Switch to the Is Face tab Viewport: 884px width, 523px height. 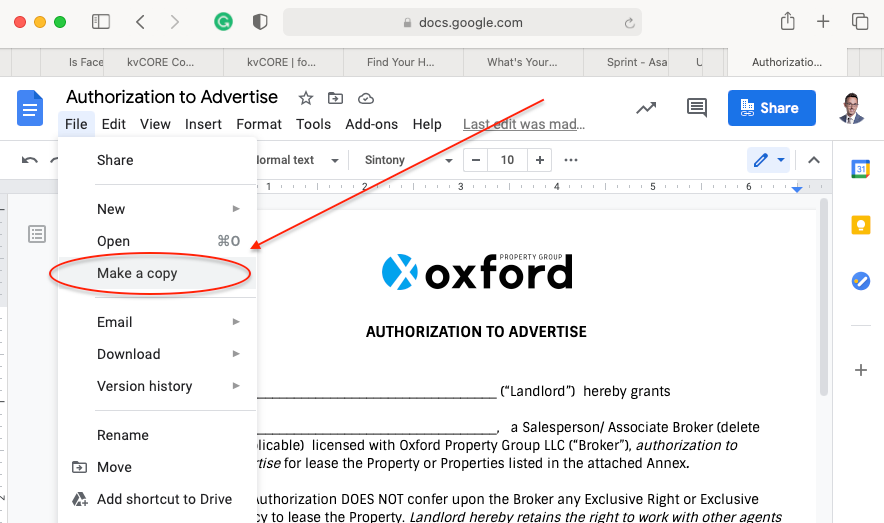tap(72, 62)
